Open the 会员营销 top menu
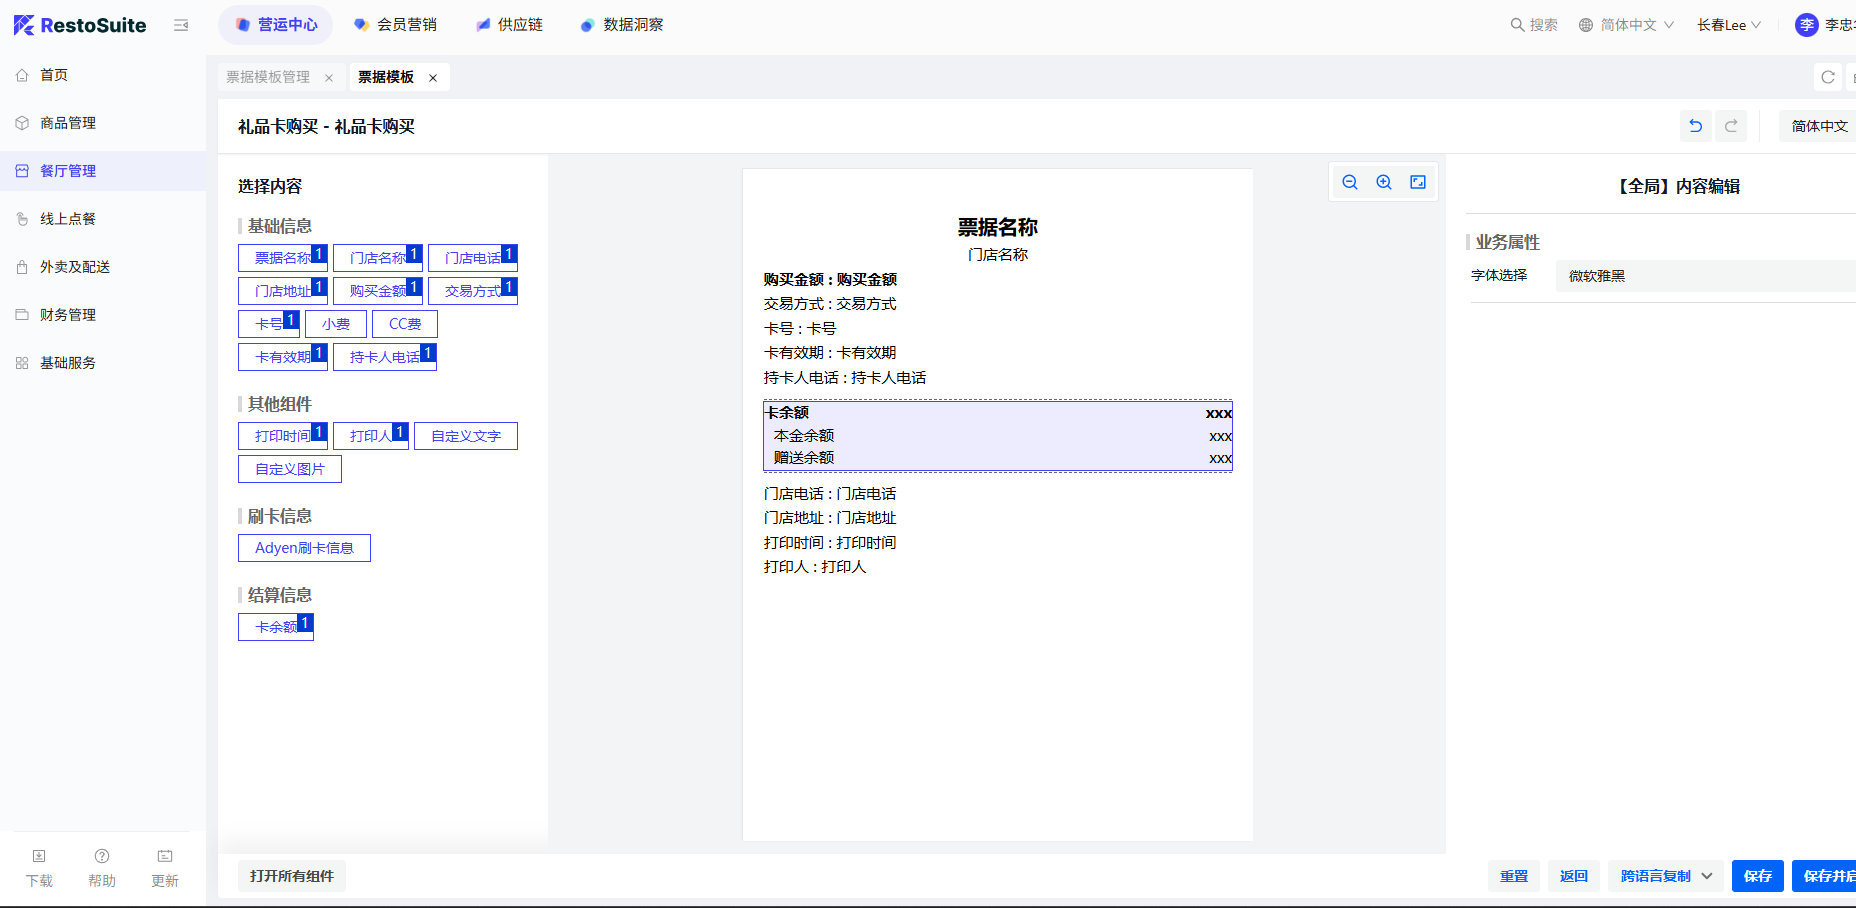This screenshot has width=1856, height=908. 396,25
